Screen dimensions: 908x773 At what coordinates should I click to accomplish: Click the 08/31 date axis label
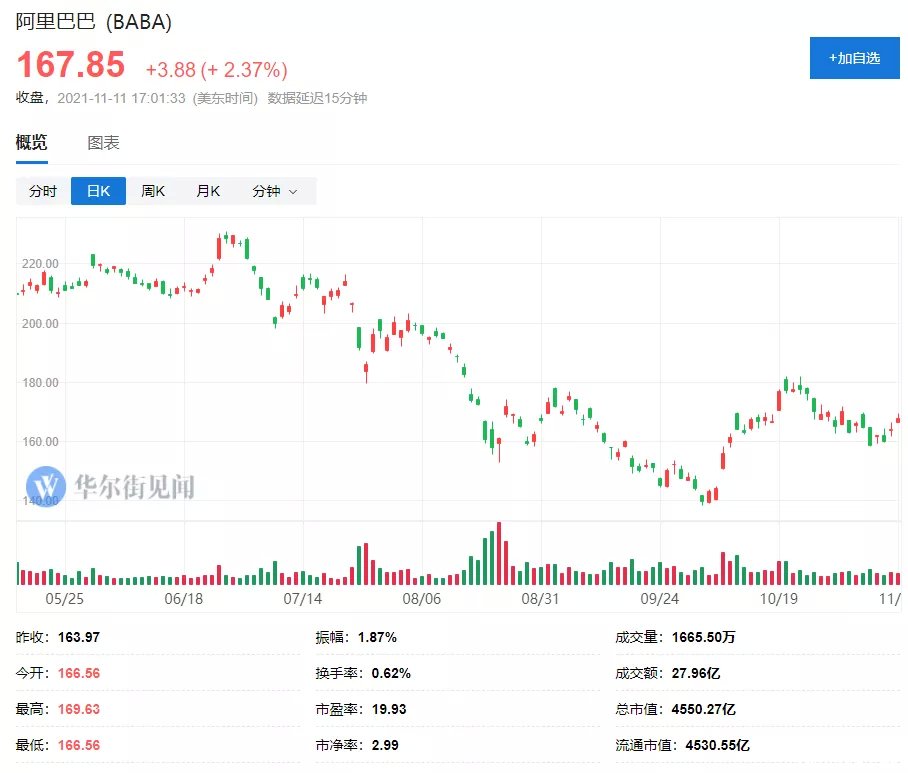click(540, 599)
